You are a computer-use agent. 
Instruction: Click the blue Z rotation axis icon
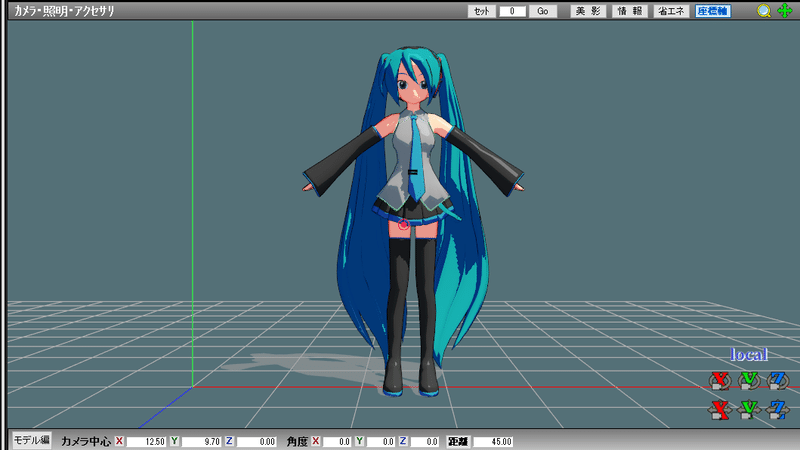pyautogui.click(x=778, y=380)
